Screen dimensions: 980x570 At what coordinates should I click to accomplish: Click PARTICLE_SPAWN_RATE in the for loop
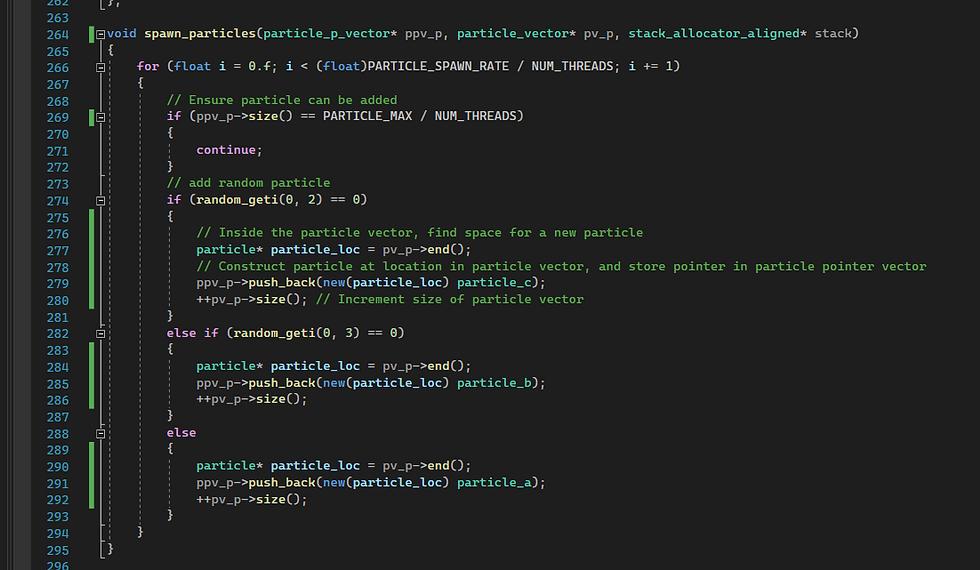[x=438, y=66]
